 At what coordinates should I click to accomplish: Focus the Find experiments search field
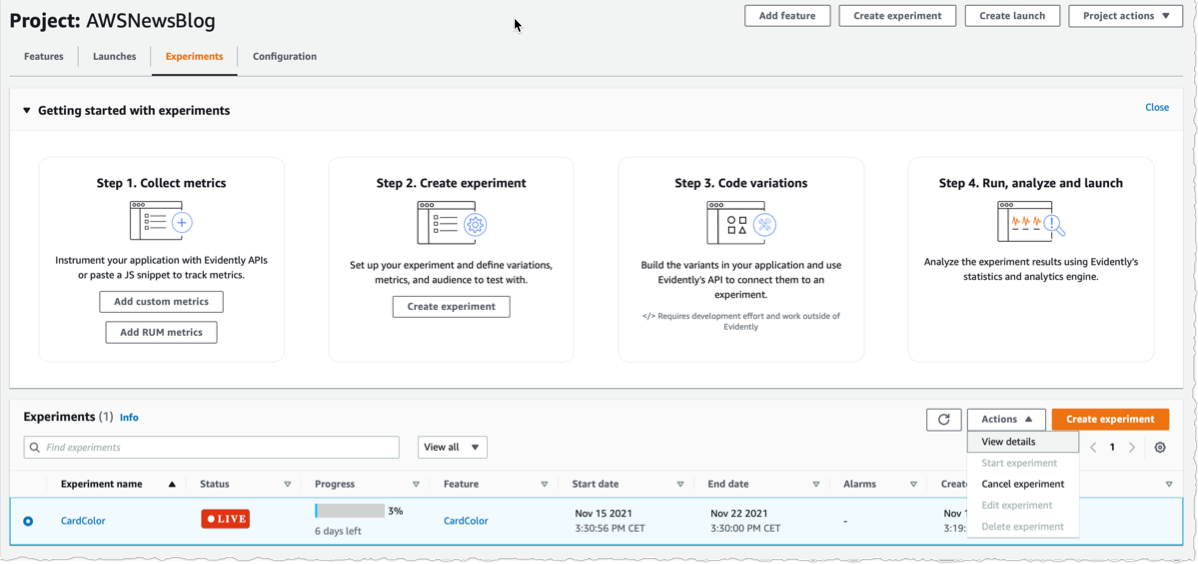212,447
